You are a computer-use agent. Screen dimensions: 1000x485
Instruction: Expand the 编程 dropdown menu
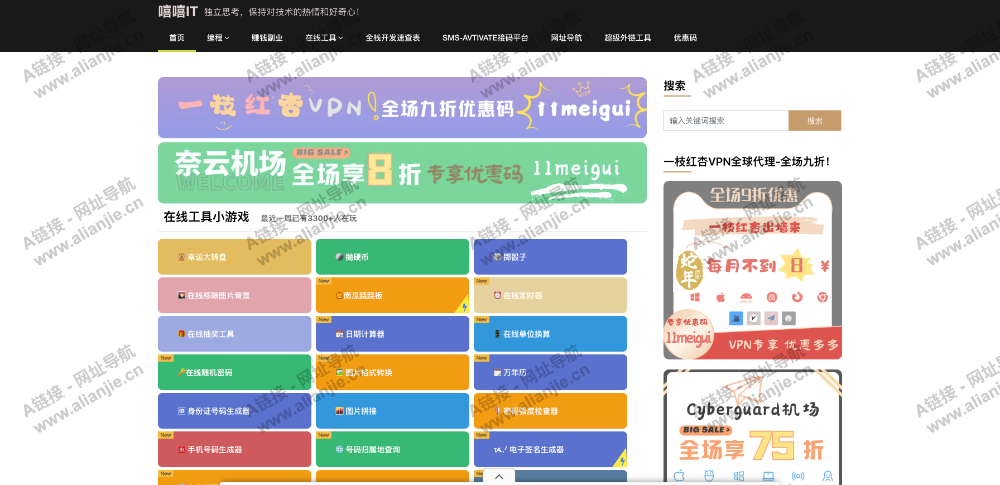[217, 38]
